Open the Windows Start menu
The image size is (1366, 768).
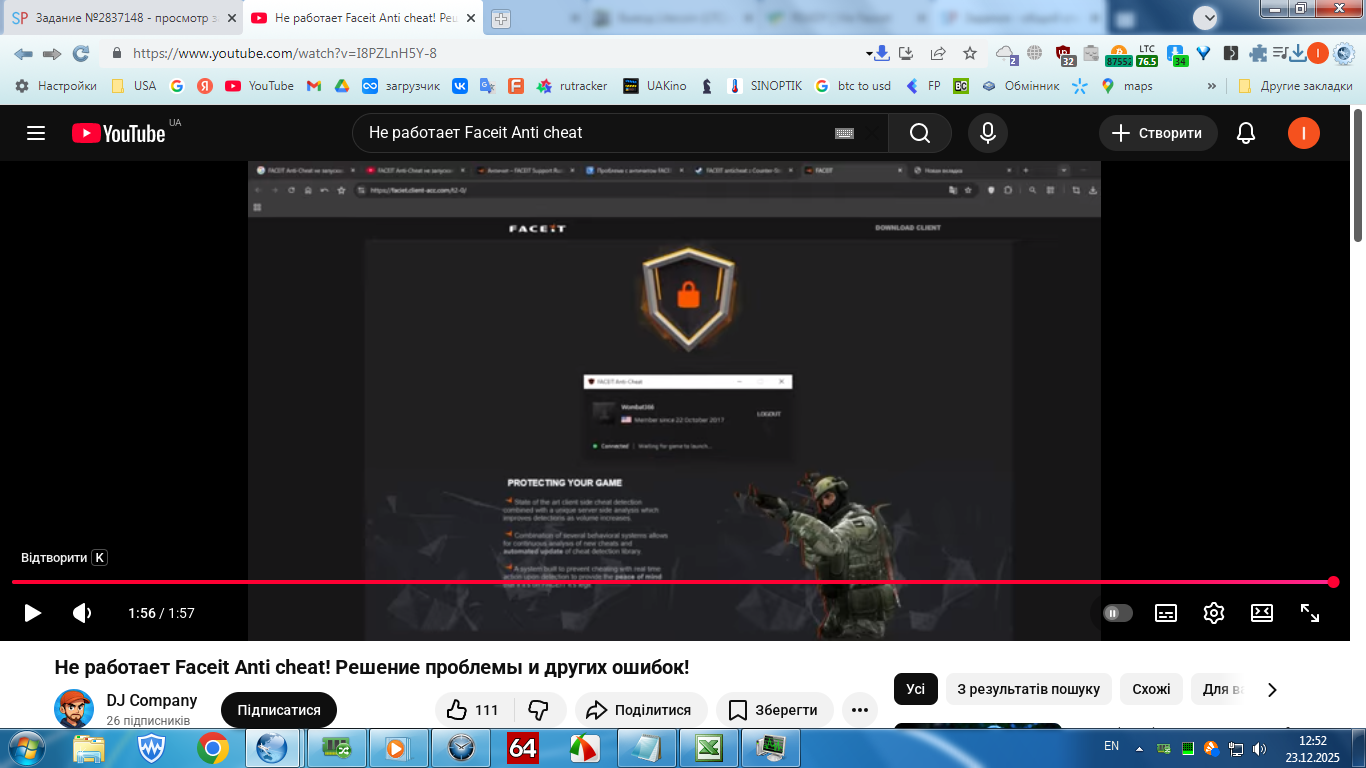tap(25, 747)
